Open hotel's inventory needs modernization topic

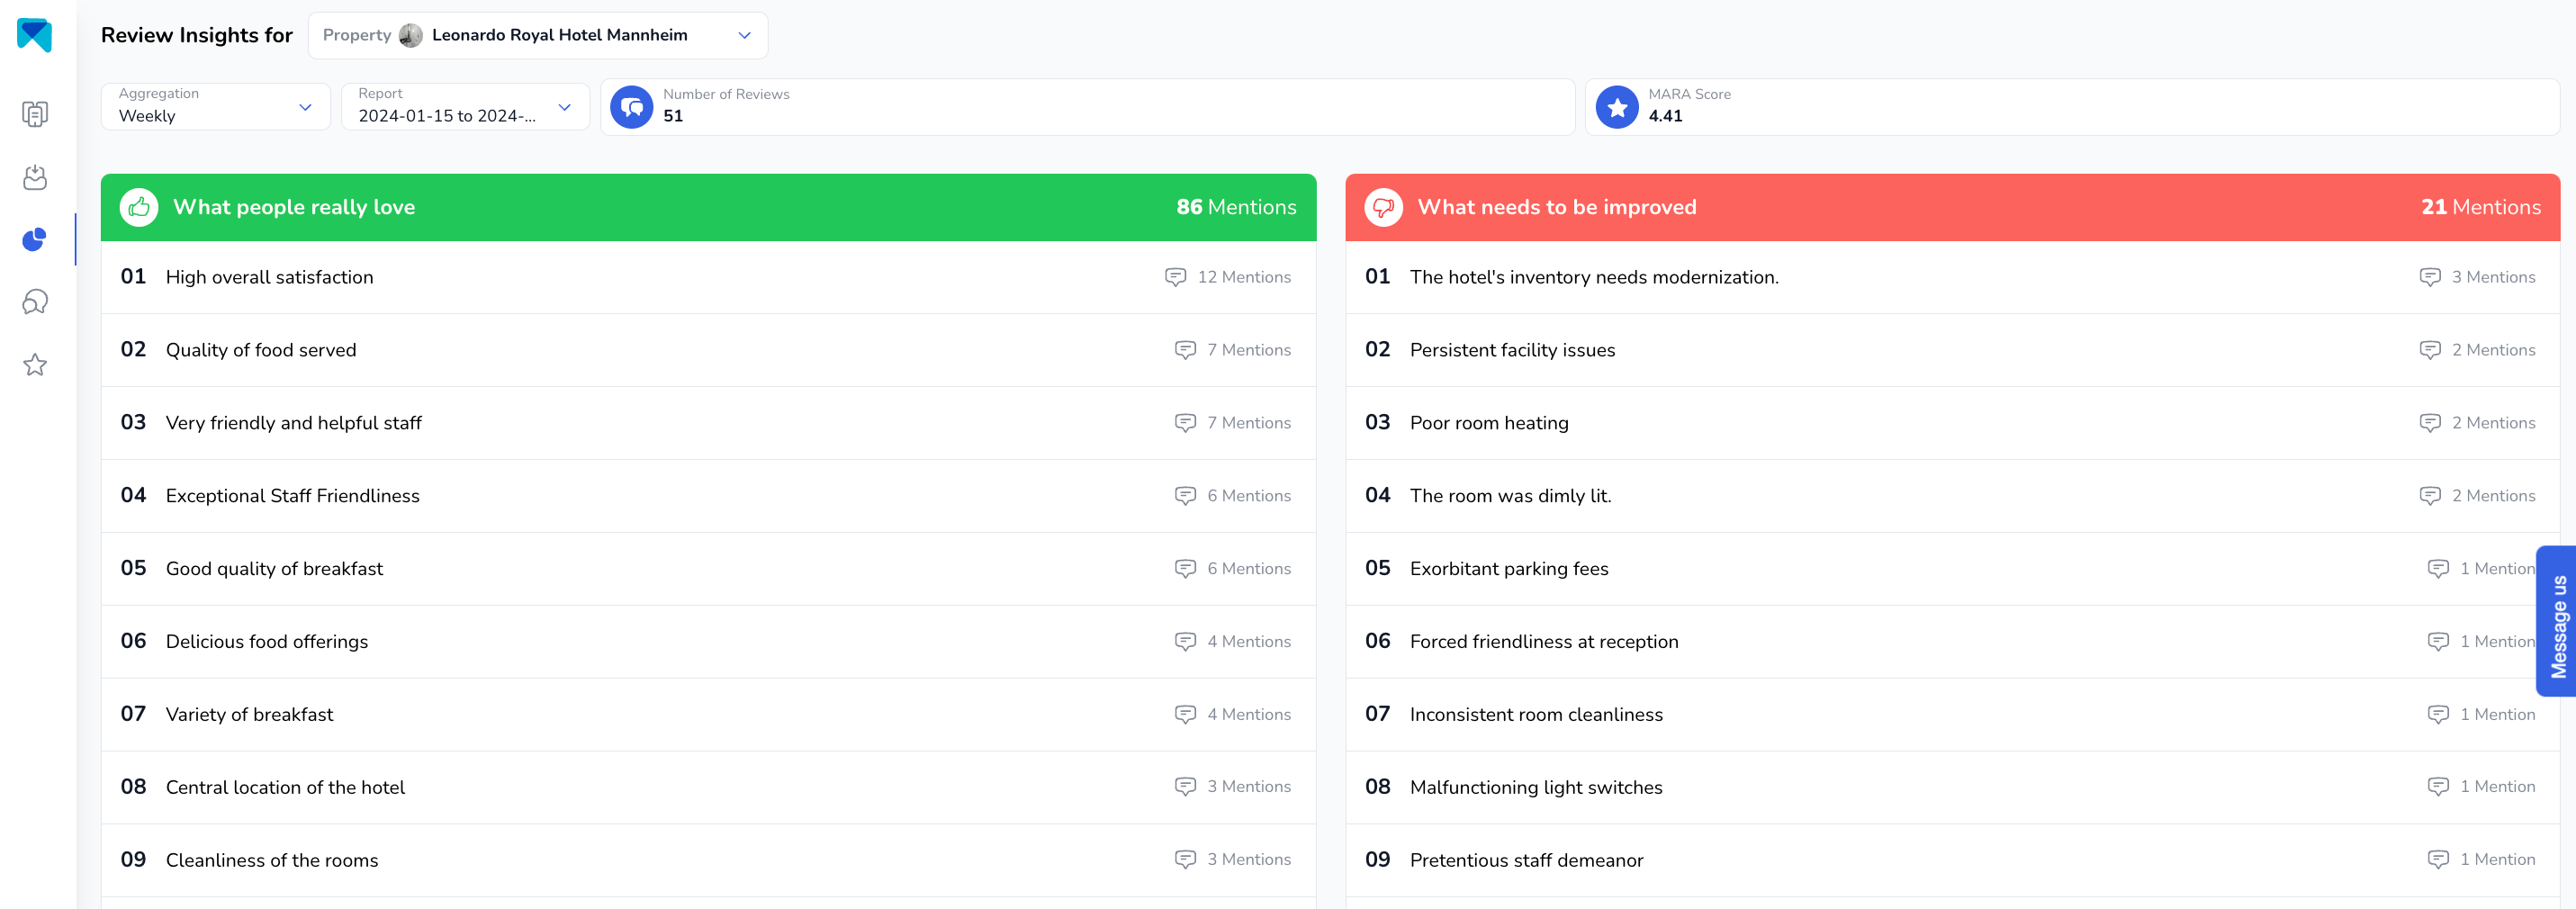coord(1952,277)
